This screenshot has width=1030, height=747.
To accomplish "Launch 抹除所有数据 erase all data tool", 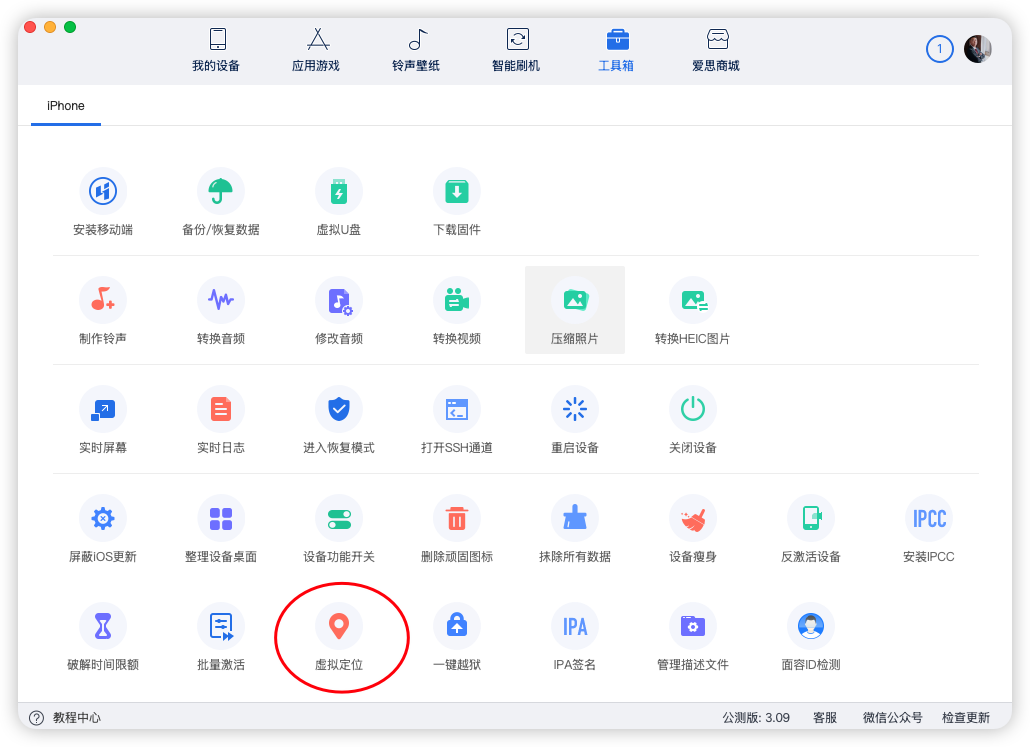I will pos(575,528).
